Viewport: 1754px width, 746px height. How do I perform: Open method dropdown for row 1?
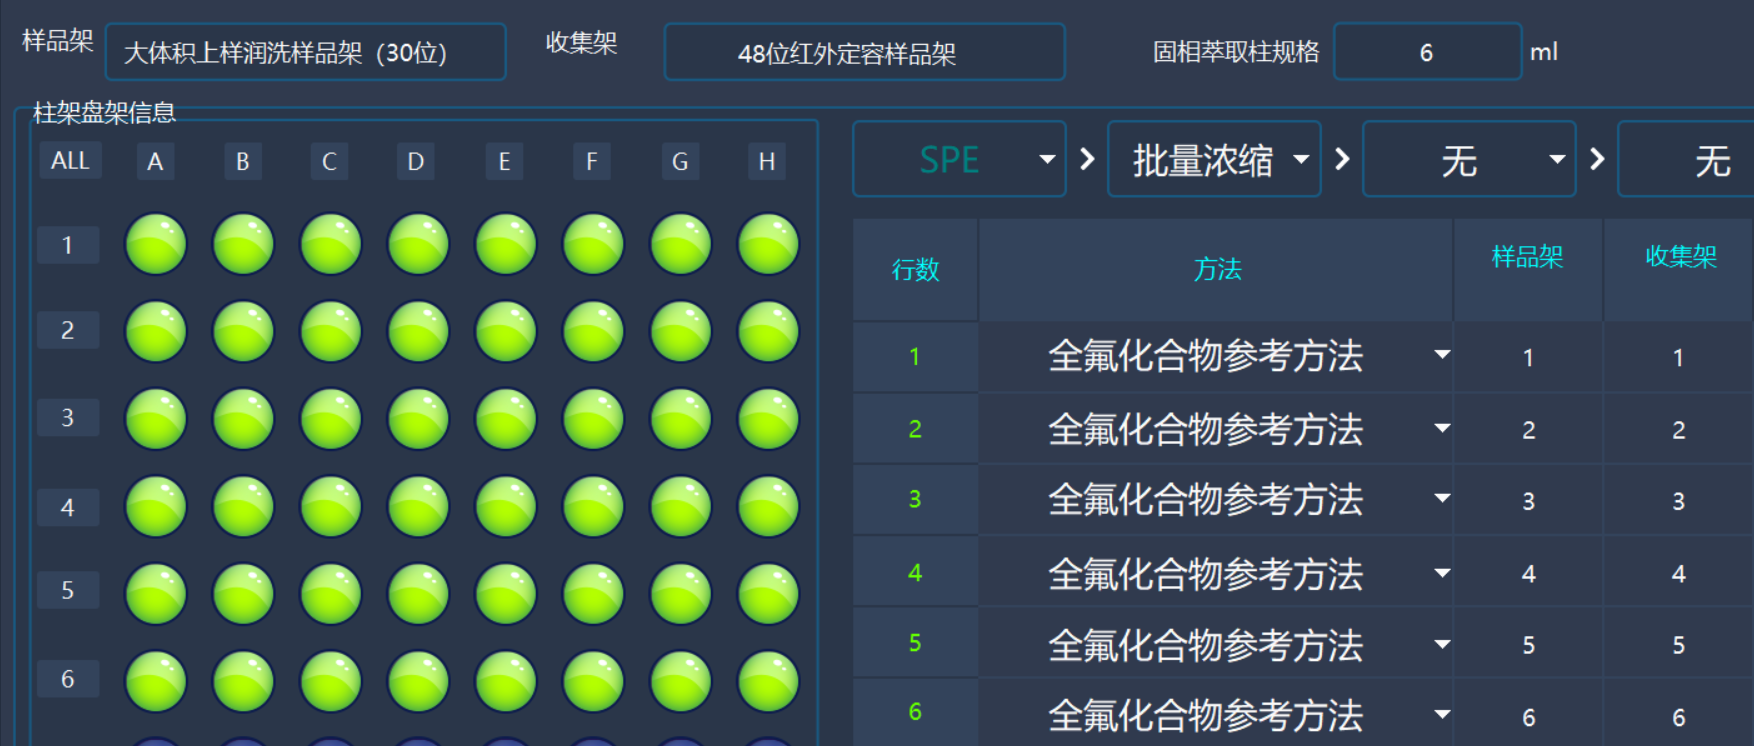(1441, 355)
